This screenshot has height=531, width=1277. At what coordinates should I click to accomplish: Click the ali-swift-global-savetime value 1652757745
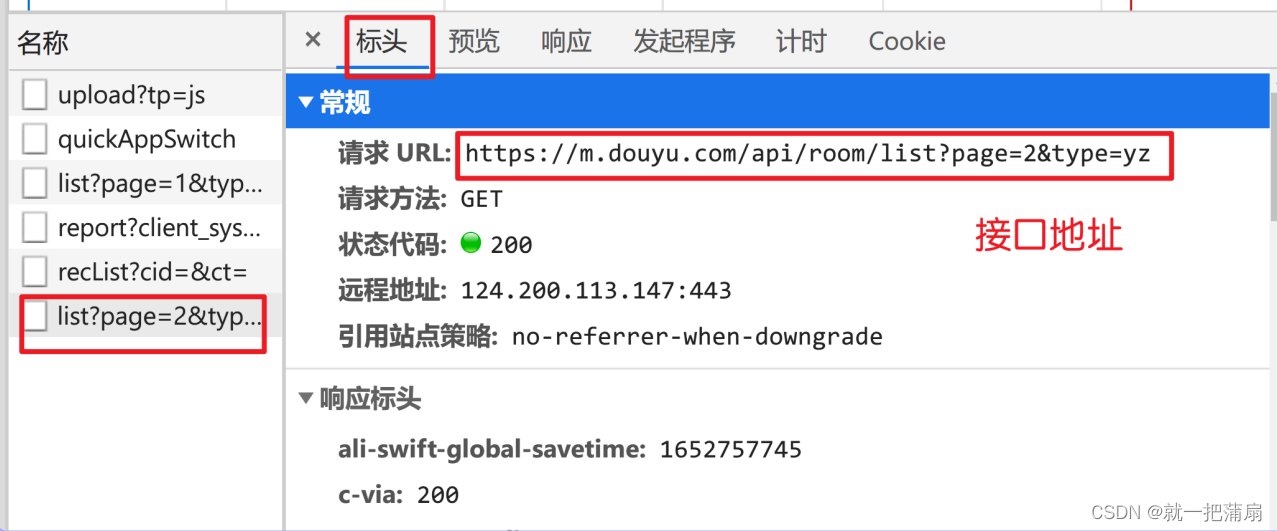[x=731, y=450]
